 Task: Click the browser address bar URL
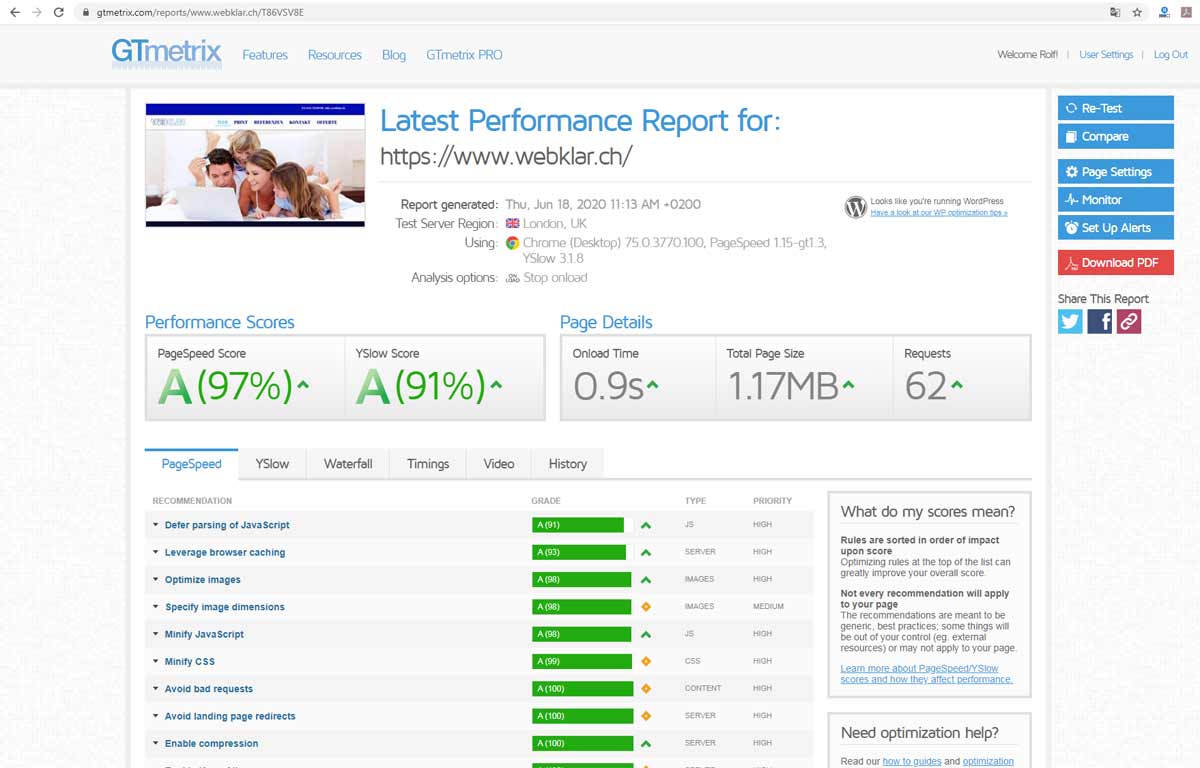click(200, 12)
